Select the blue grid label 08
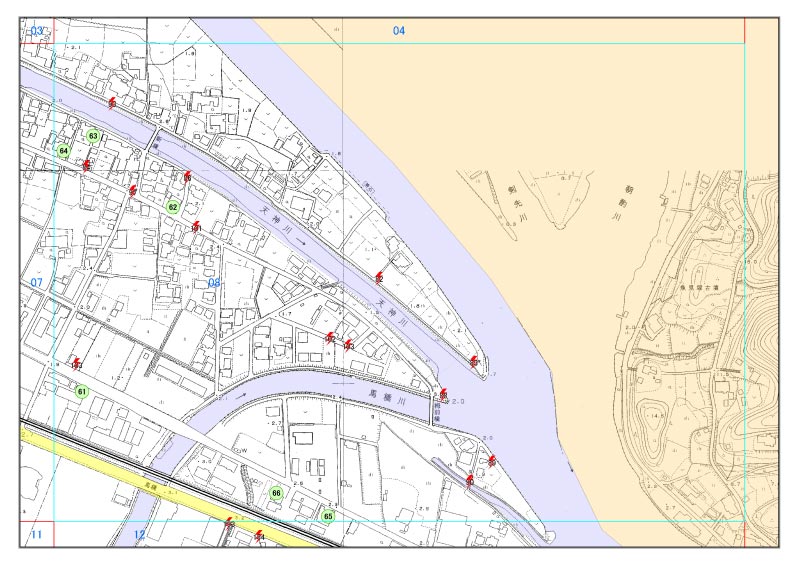The image size is (800, 565). point(214,284)
